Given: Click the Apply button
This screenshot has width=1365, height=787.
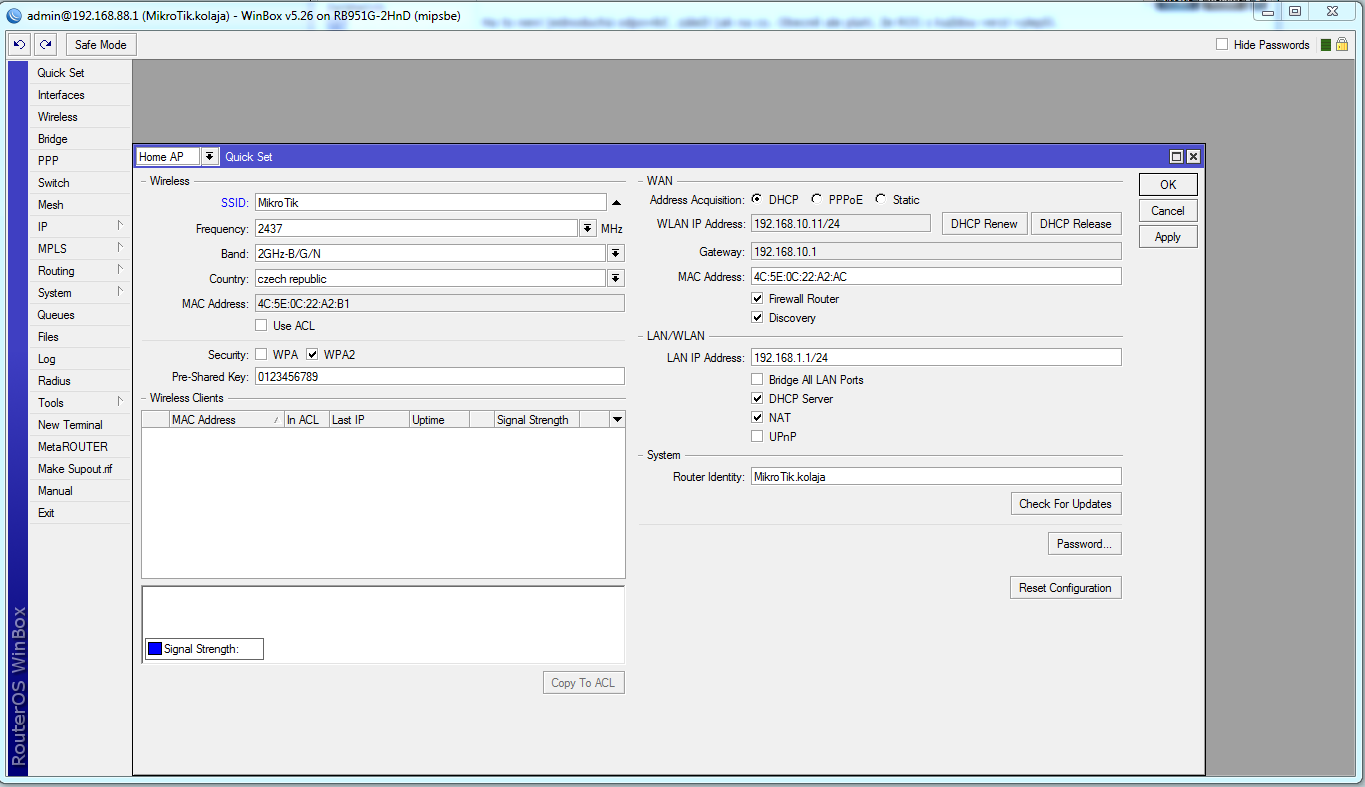Looking at the screenshot, I should tap(1168, 237).
